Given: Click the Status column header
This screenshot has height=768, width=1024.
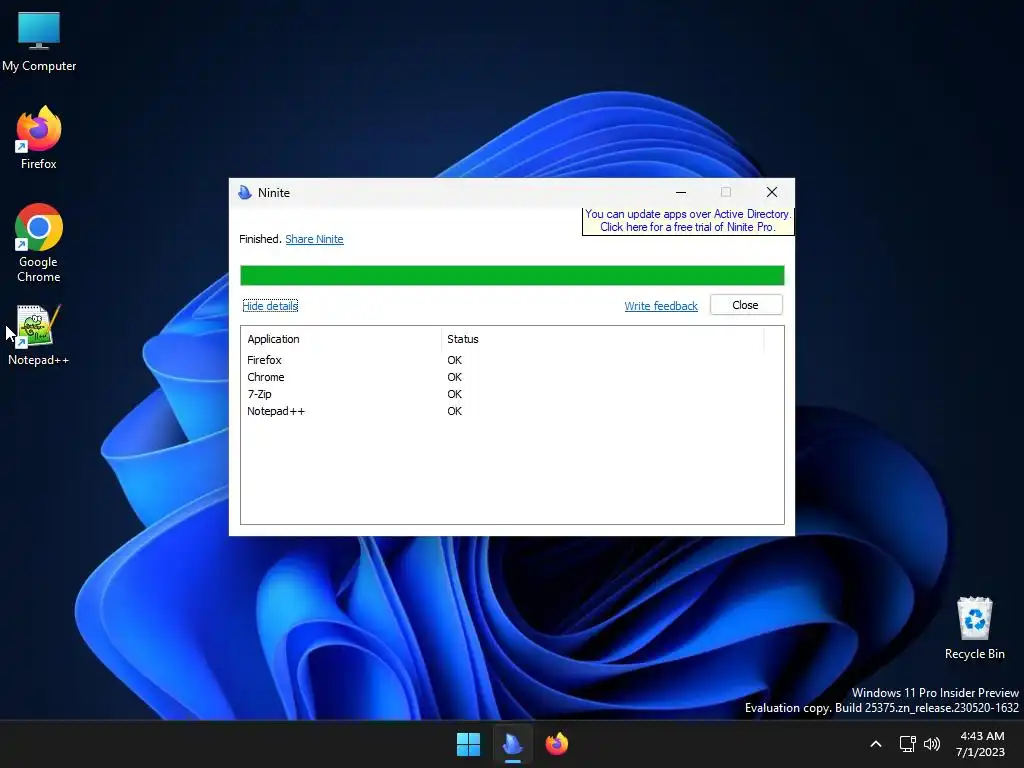Looking at the screenshot, I should pyautogui.click(x=602, y=339).
